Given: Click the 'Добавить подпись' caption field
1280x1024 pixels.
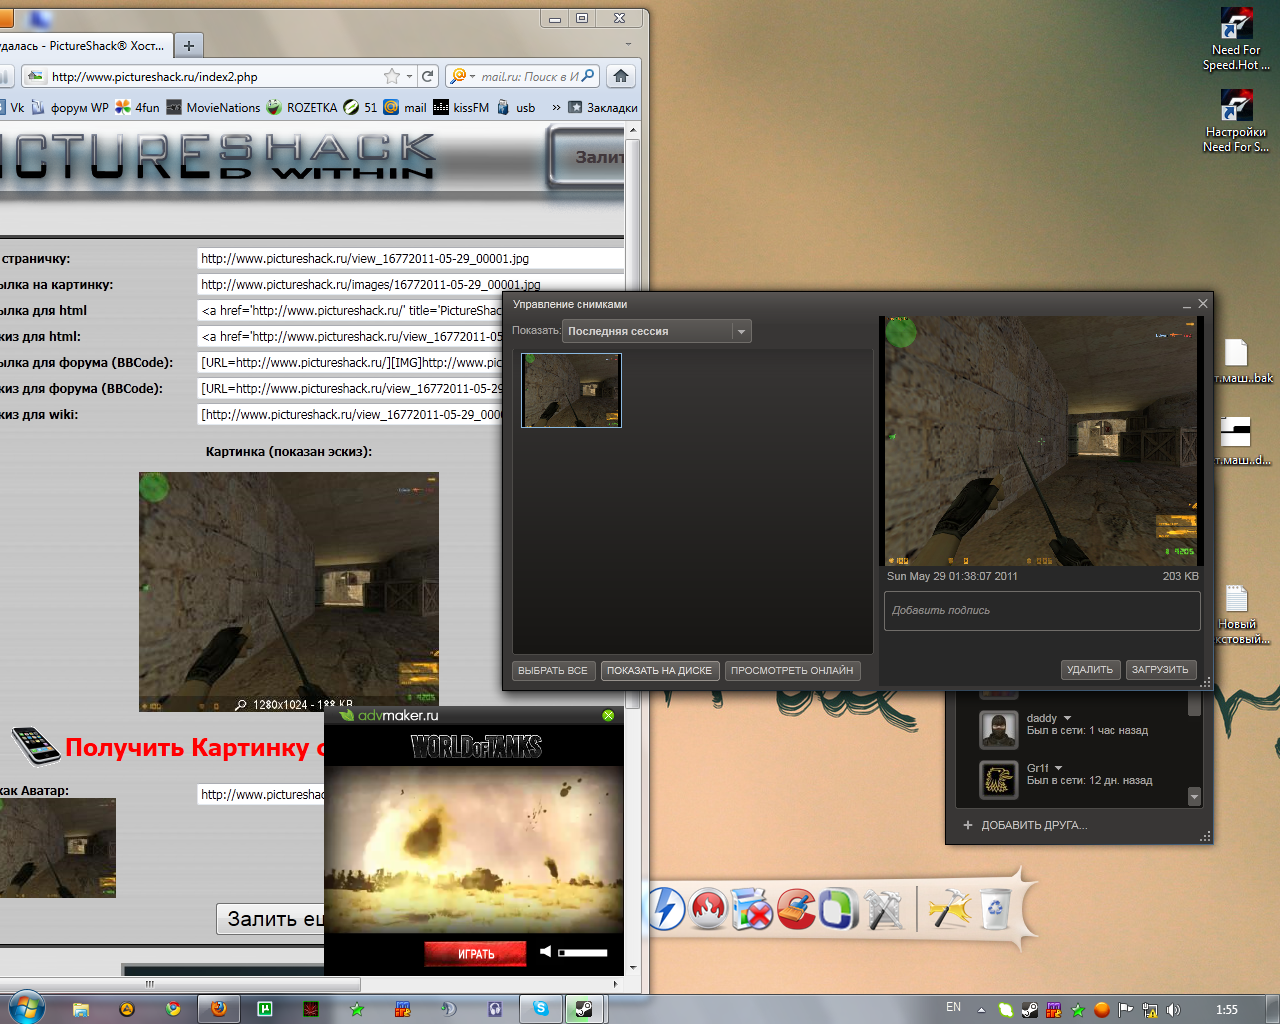Looking at the screenshot, I should (1041, 610).
